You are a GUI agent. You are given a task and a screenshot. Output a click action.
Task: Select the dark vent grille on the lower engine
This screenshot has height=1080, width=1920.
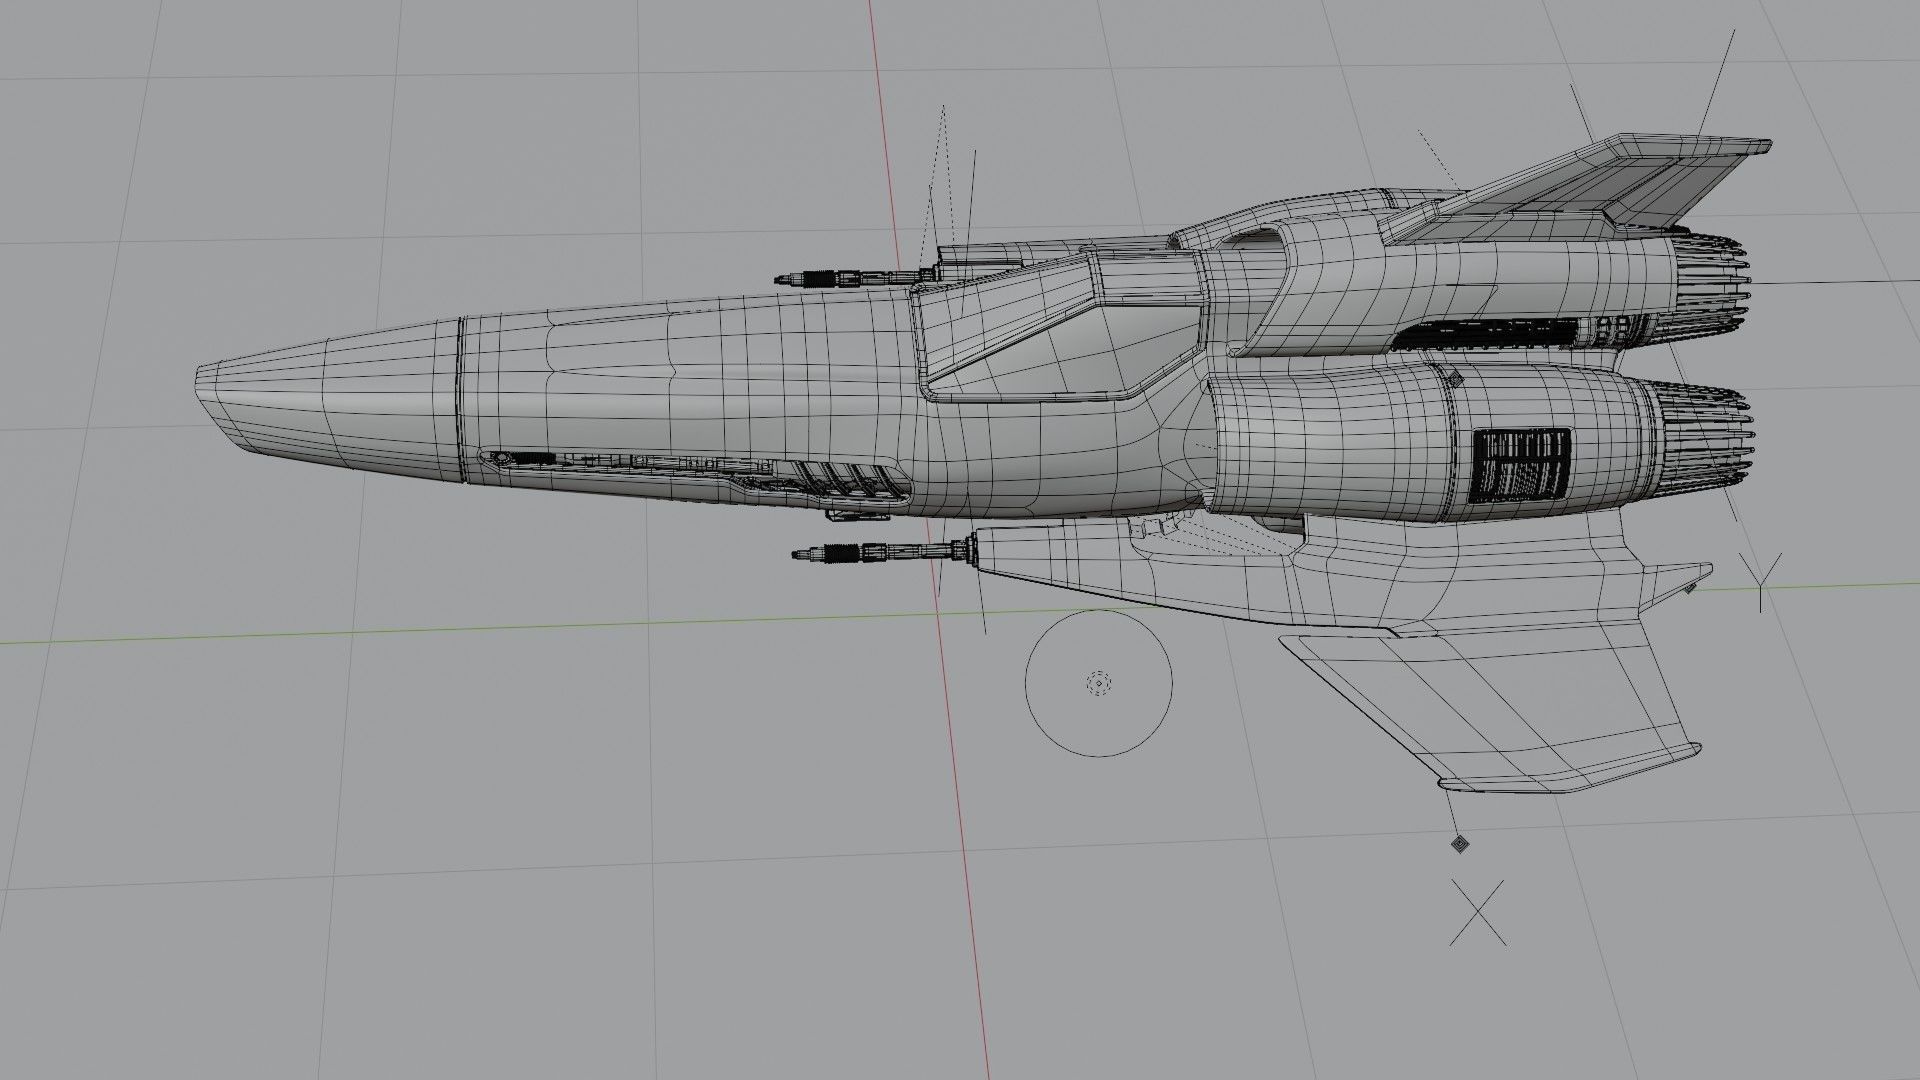click(x=1522, y=465)
